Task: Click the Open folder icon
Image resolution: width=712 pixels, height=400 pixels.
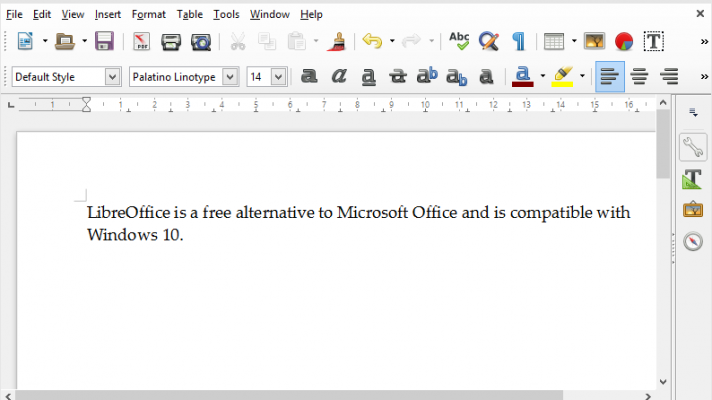Action: pos(64,41)
